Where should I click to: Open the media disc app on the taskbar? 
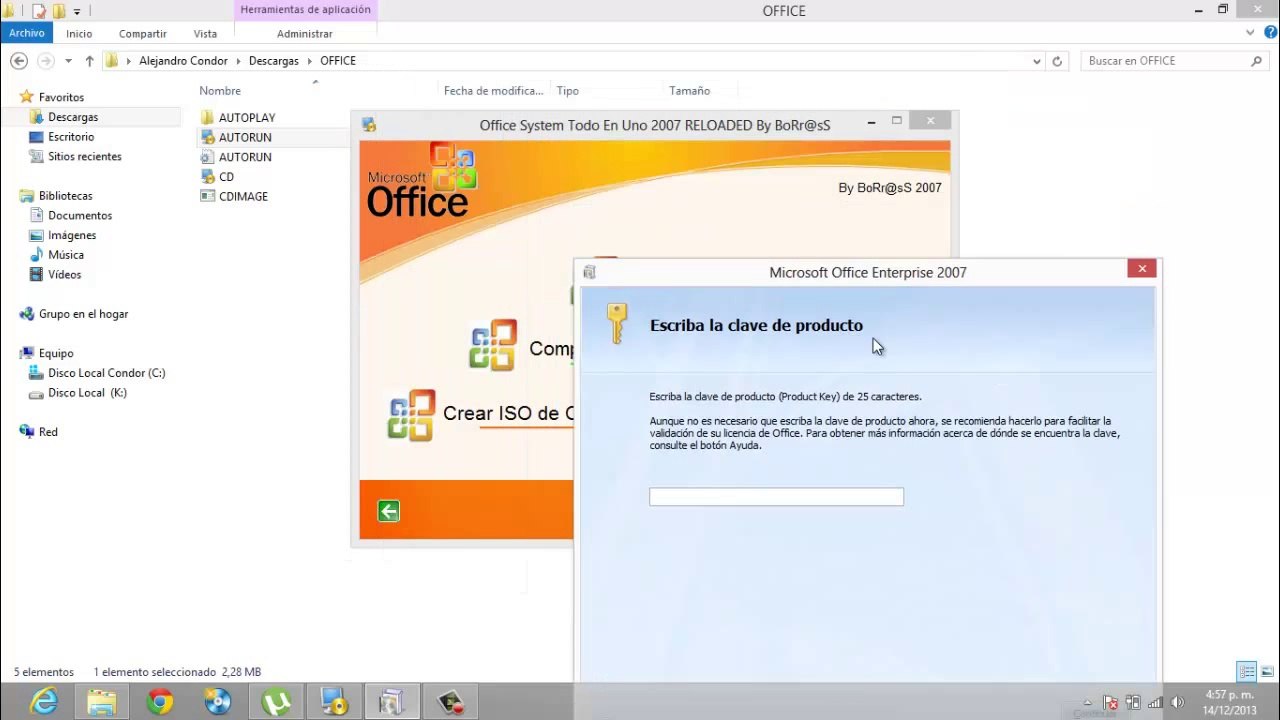(218, 702)
